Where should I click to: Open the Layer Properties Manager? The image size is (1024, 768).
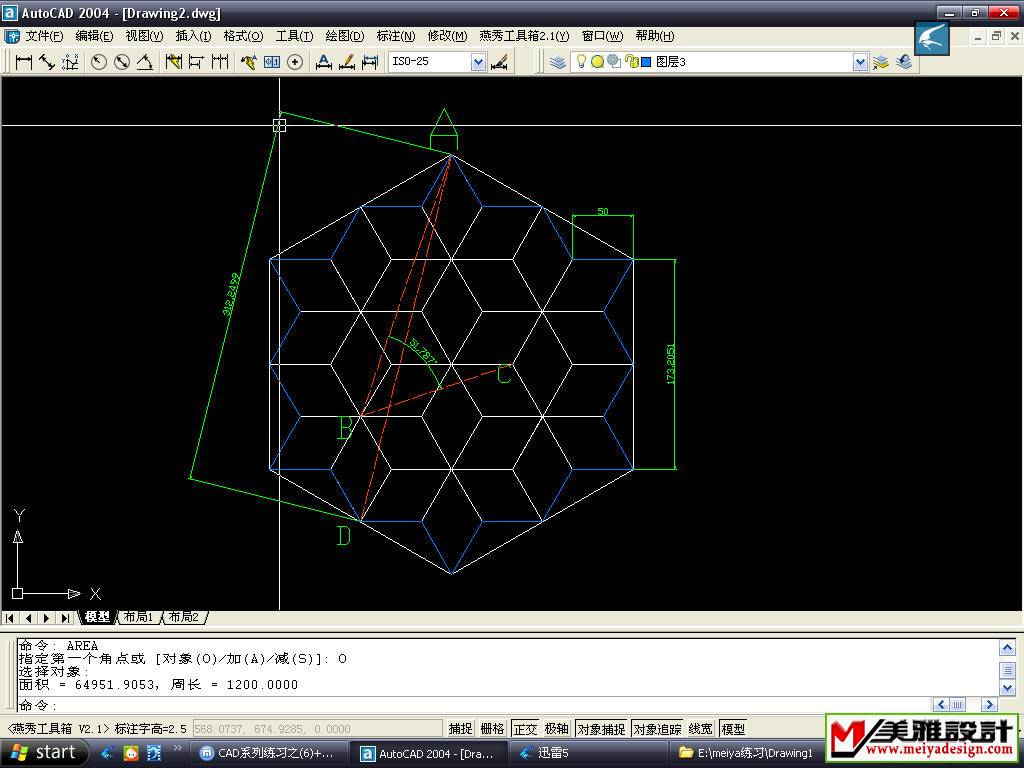pos(557,62)
